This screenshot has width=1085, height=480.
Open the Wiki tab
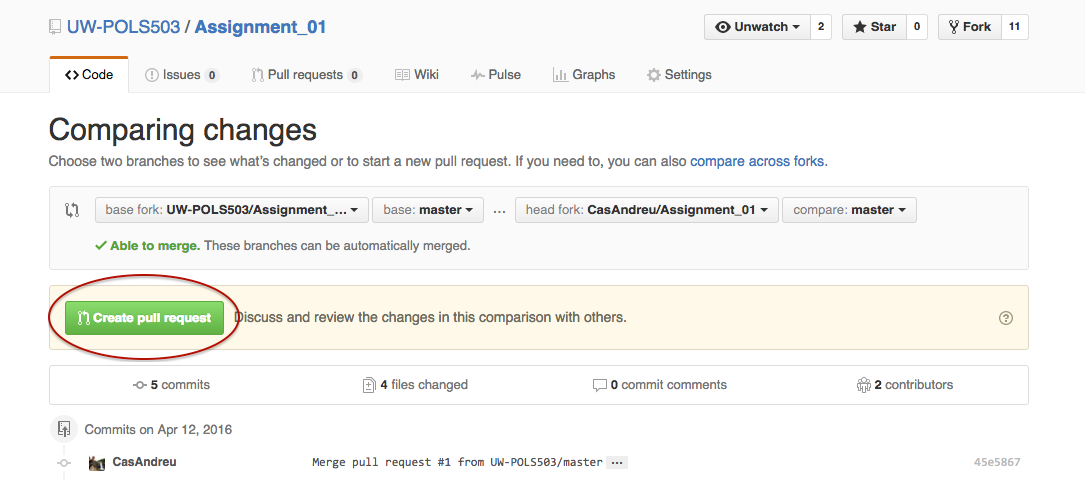coord(417,75)
